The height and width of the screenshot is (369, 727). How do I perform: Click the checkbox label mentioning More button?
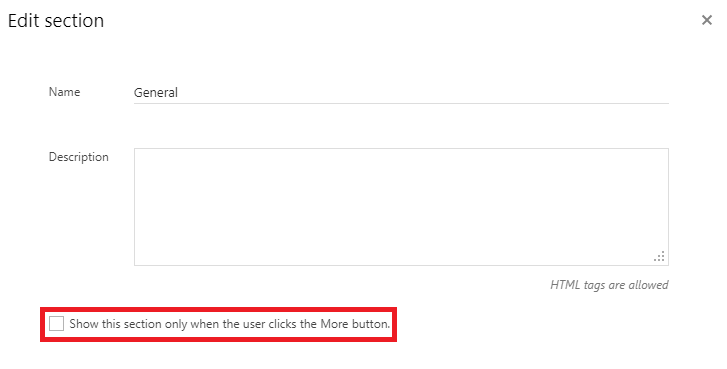click(x=230, y=324)
